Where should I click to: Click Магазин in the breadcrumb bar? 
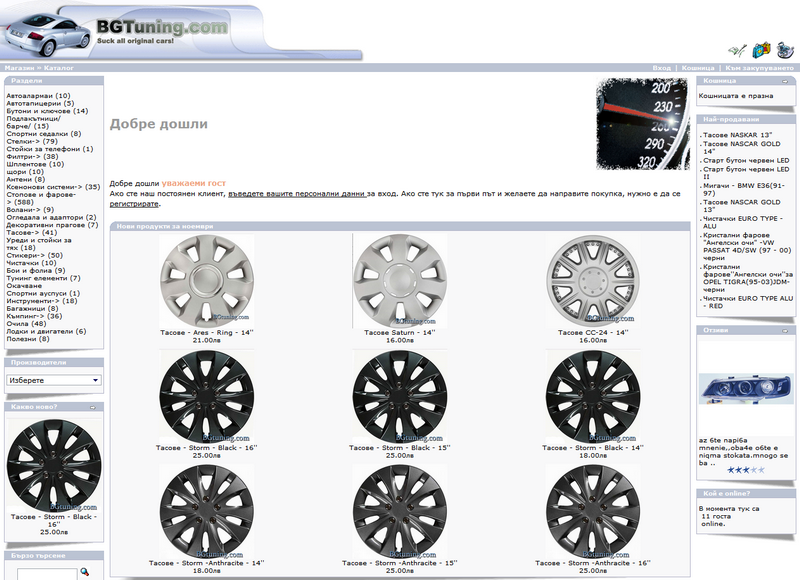[x=19, y=68]
